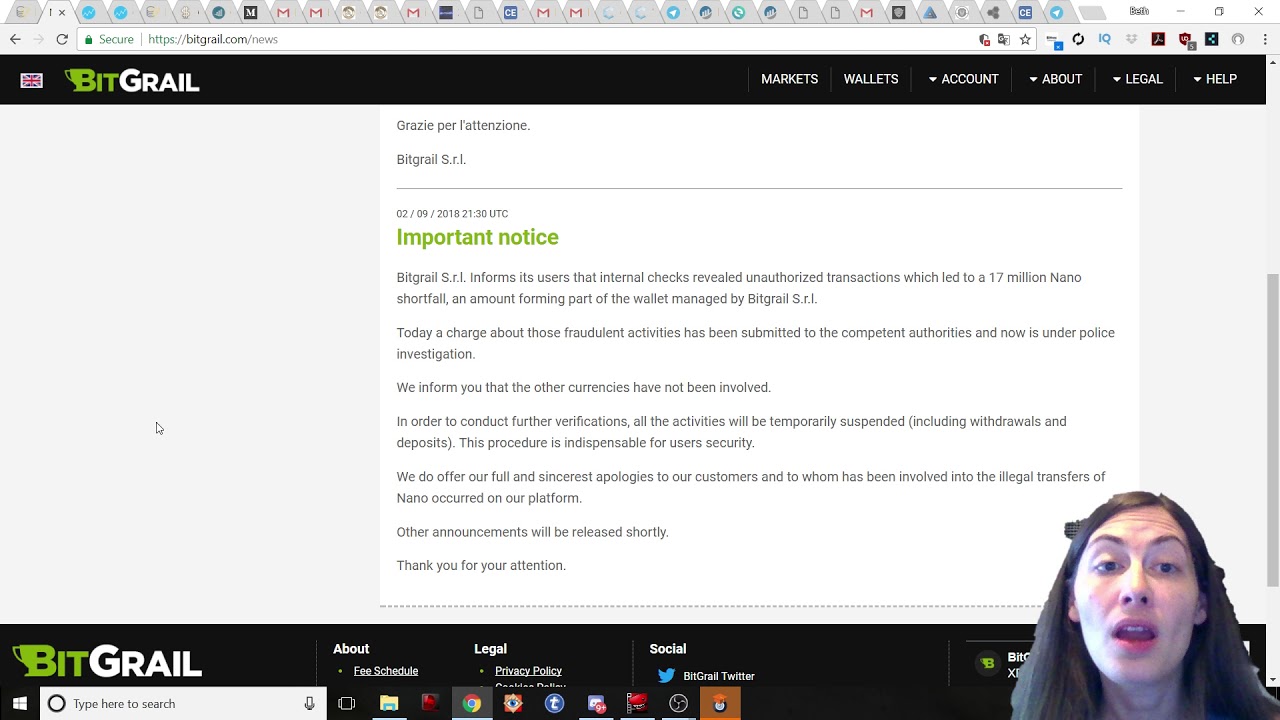The image size is (1280, 720).
Task: Change language via the UK flag icon
Action: [x=31, y=80]
